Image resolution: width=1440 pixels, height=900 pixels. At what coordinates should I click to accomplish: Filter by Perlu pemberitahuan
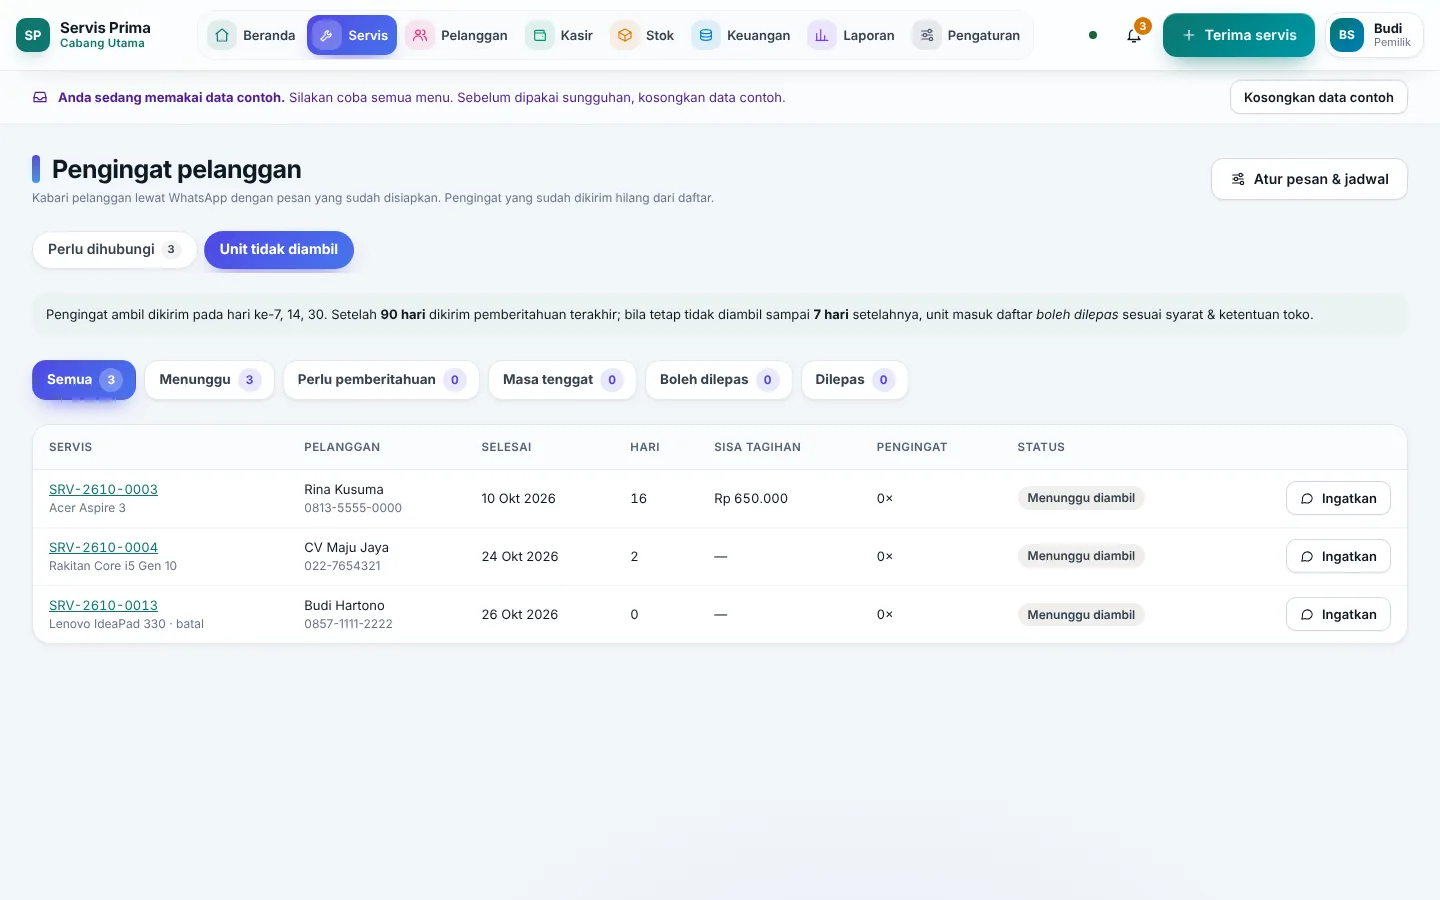(x=381, y=380)
